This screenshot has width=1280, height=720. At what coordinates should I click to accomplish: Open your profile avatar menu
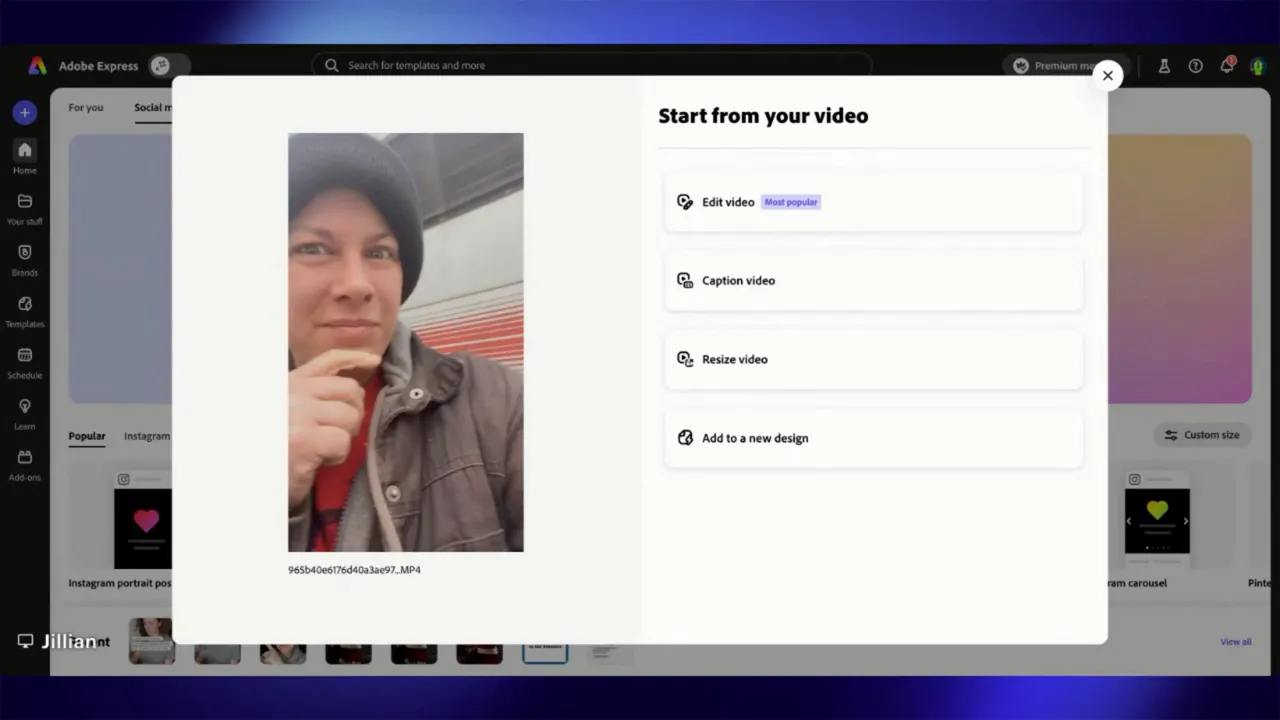(x=1257, y=65)
